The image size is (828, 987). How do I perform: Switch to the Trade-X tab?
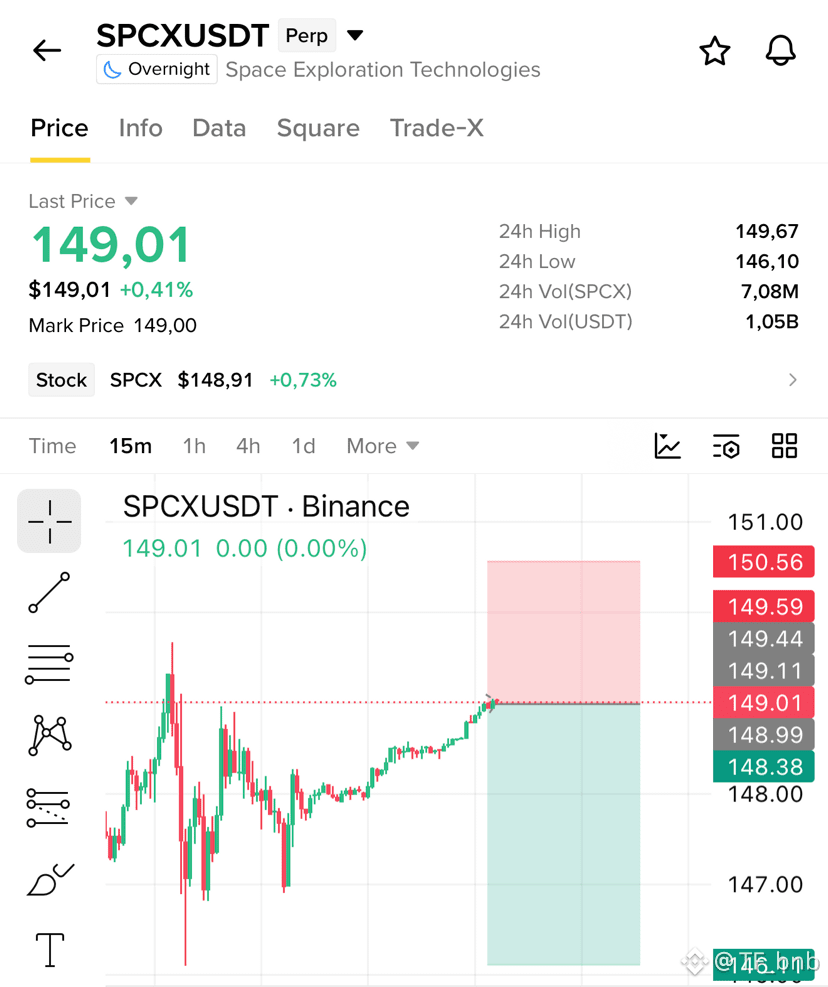pos(436,128)
